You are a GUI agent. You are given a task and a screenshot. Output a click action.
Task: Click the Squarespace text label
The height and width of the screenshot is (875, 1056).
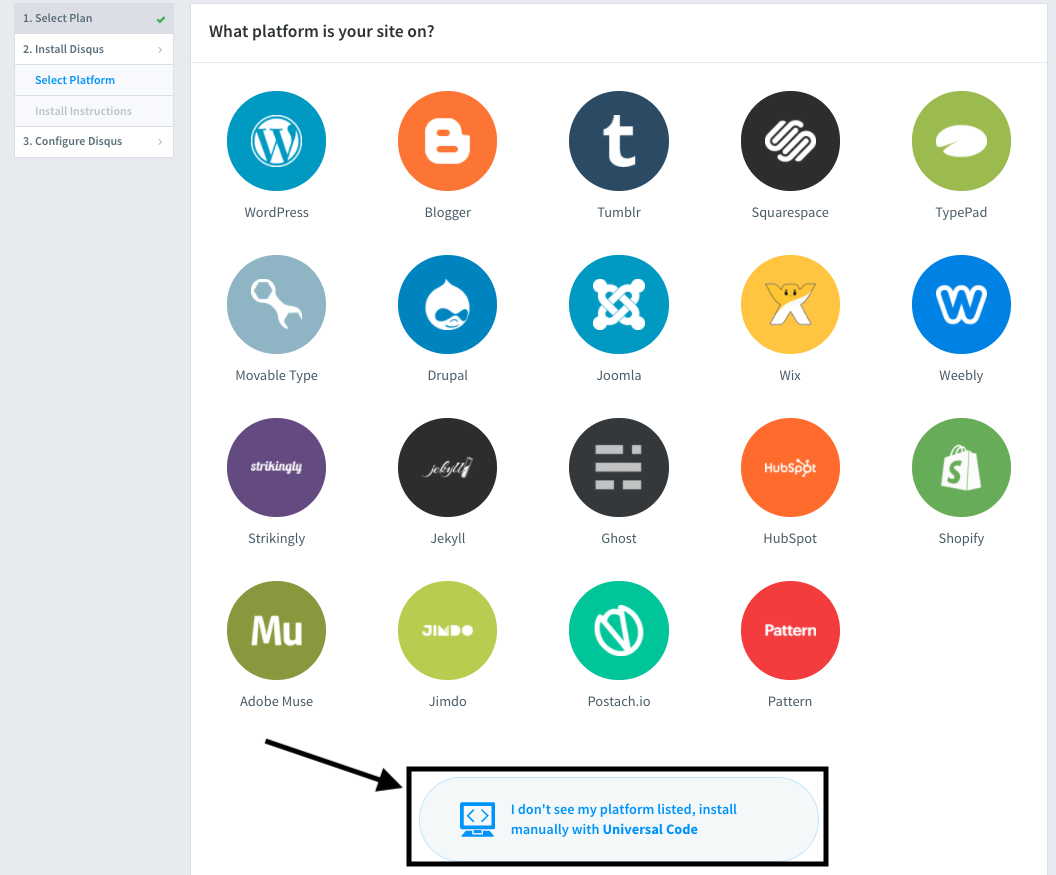pos(790,213)
